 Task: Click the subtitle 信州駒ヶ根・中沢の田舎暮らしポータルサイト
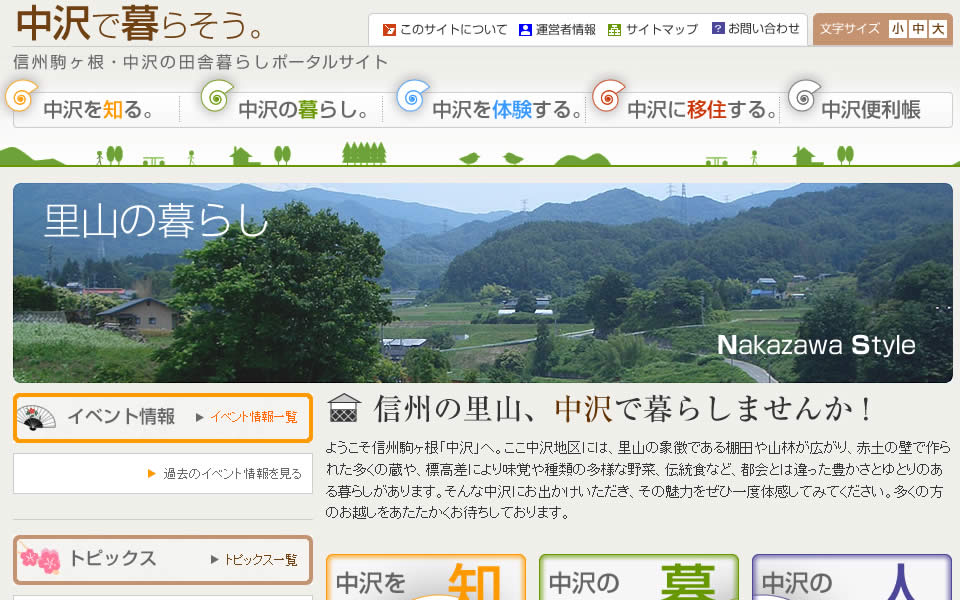pos(201,62)
